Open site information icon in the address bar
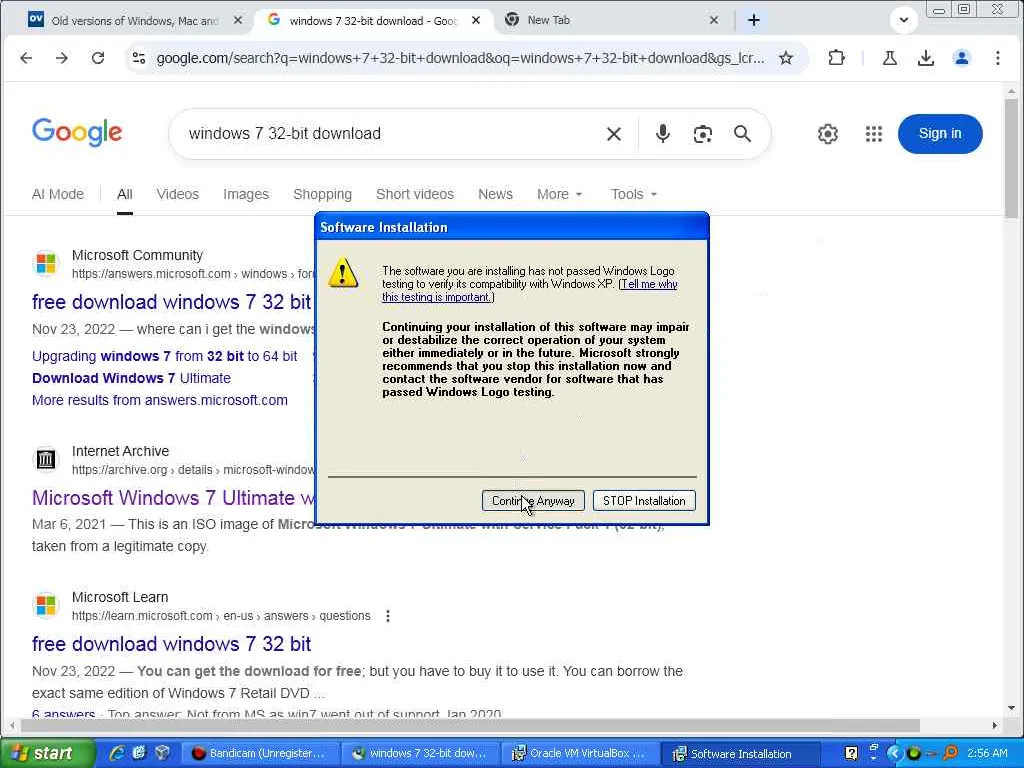Viewport: 1024px width, 768px height. (139, 58)
